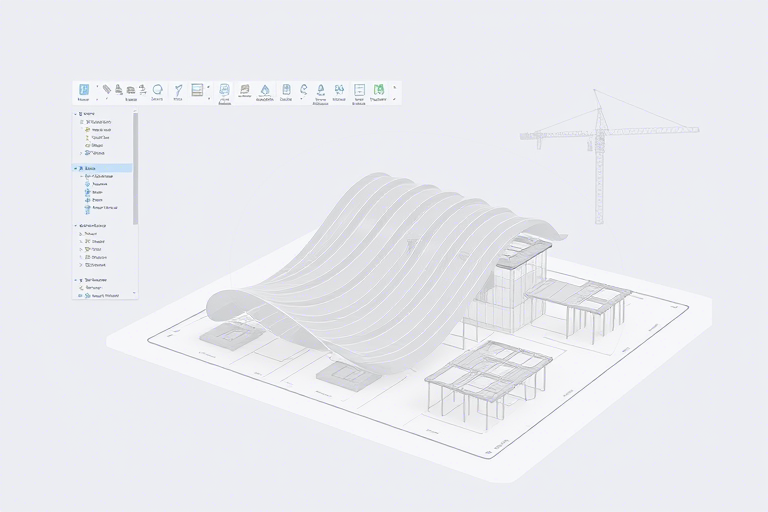
Task: Click the green open-book toolbar icon
Action: pos(378,89)
